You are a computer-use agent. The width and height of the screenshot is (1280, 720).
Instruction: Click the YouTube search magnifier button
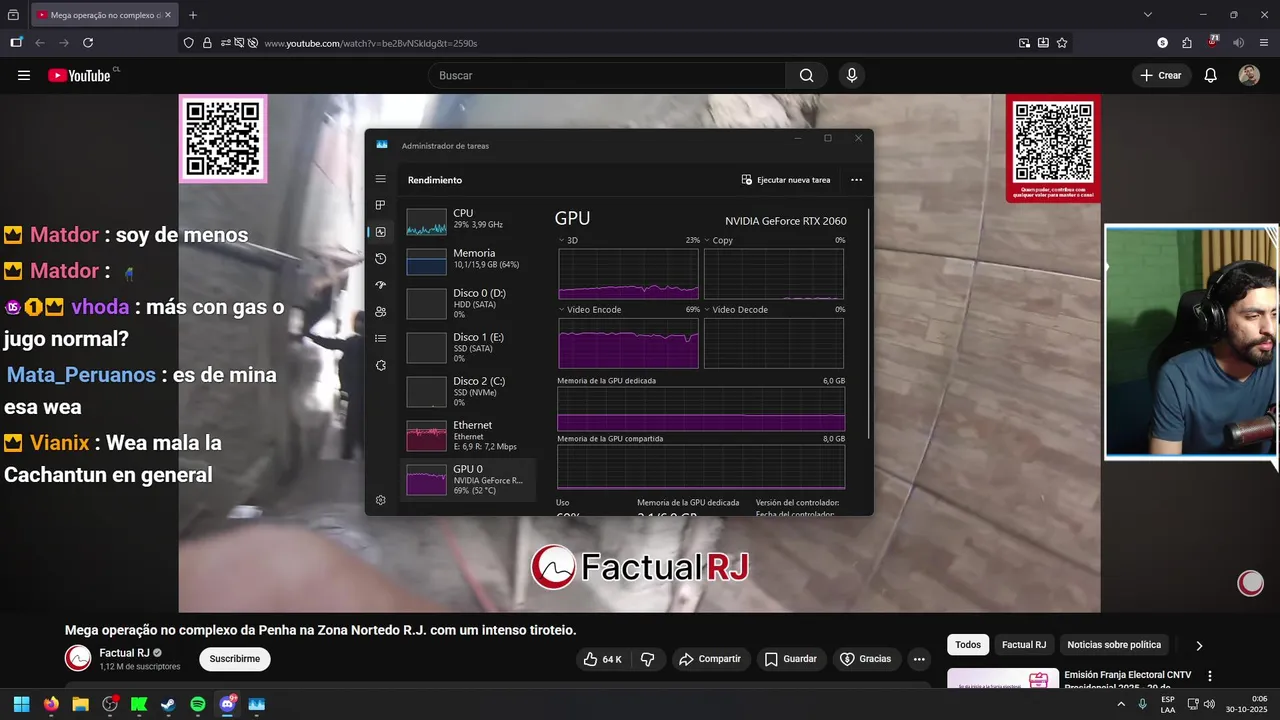pos(806,75)
